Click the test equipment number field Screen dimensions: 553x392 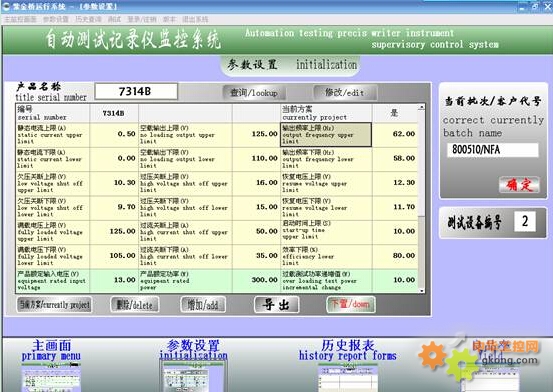525,221
